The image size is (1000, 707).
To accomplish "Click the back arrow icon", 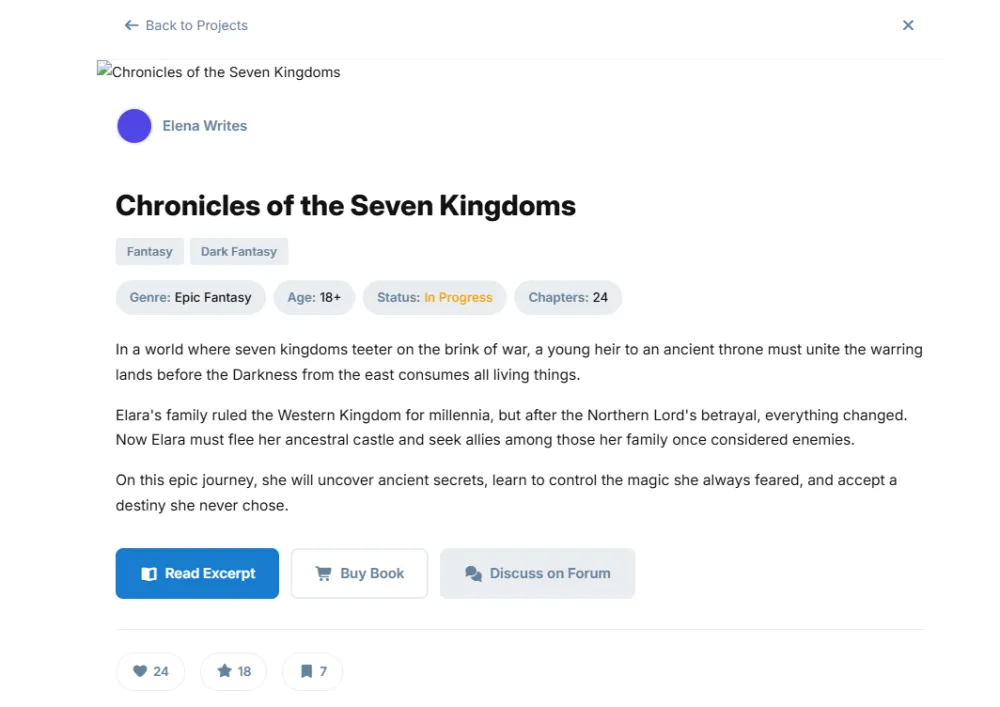I will tap(131, 25).
